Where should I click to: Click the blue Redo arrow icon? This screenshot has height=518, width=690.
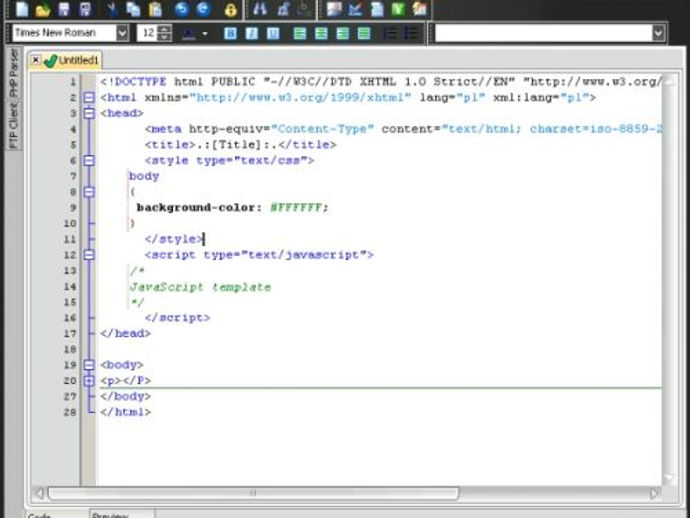203,9
